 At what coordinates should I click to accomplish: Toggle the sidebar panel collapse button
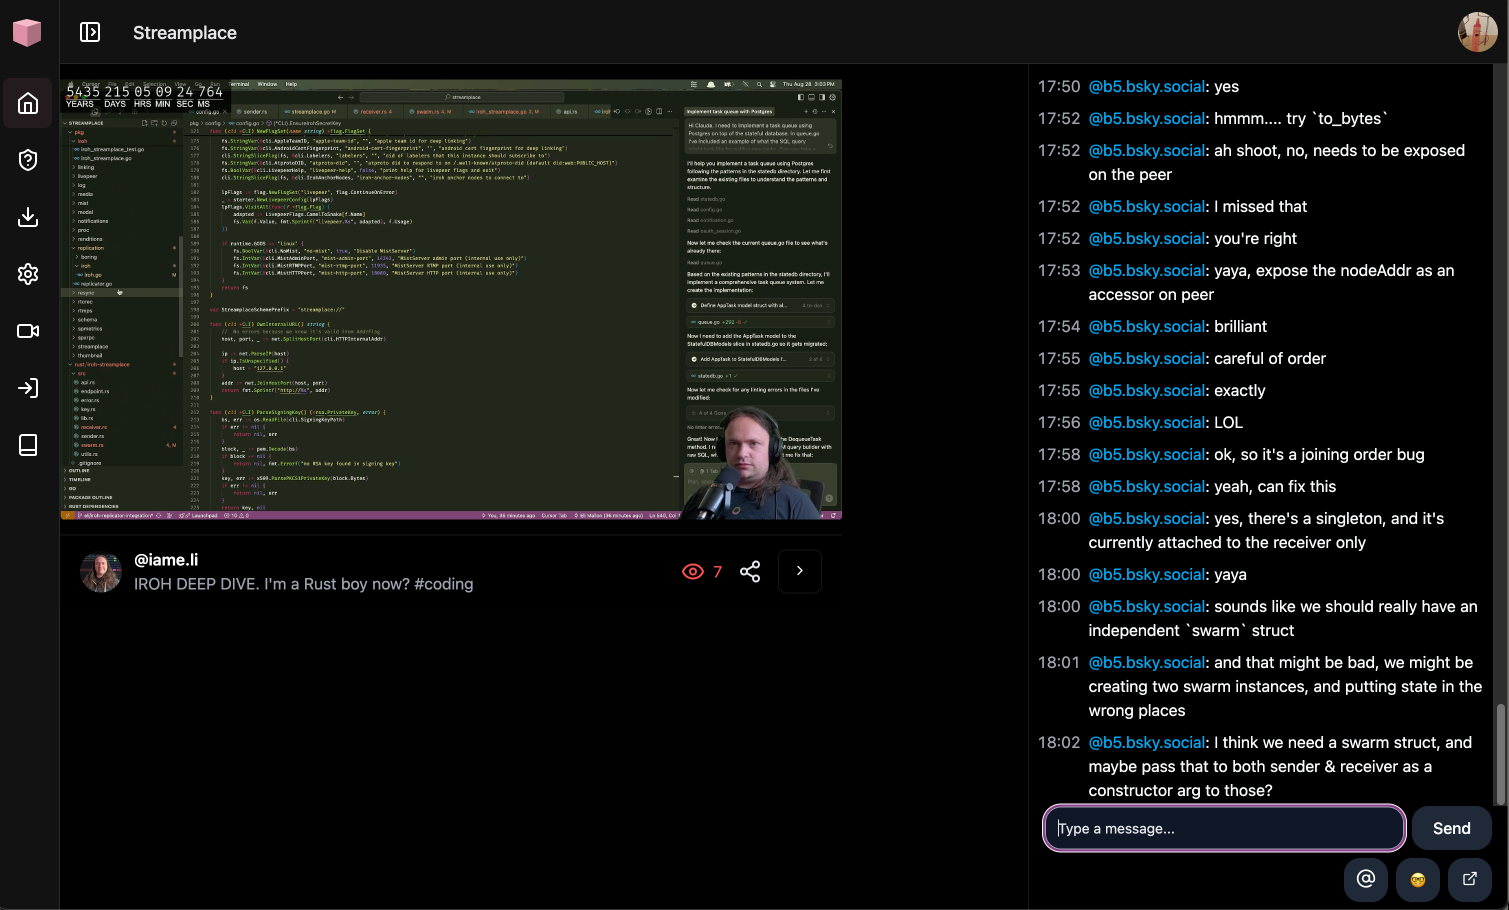(90, 32)
